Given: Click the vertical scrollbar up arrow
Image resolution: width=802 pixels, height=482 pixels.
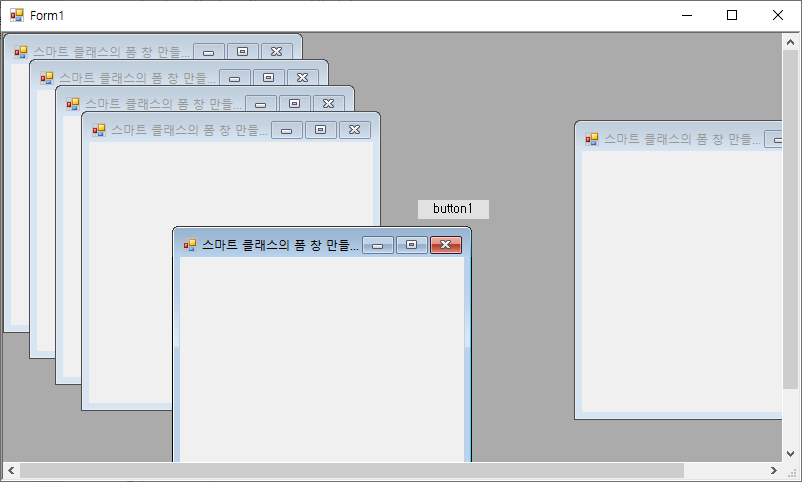Looking at the screenshot, I should click(791, 42).
